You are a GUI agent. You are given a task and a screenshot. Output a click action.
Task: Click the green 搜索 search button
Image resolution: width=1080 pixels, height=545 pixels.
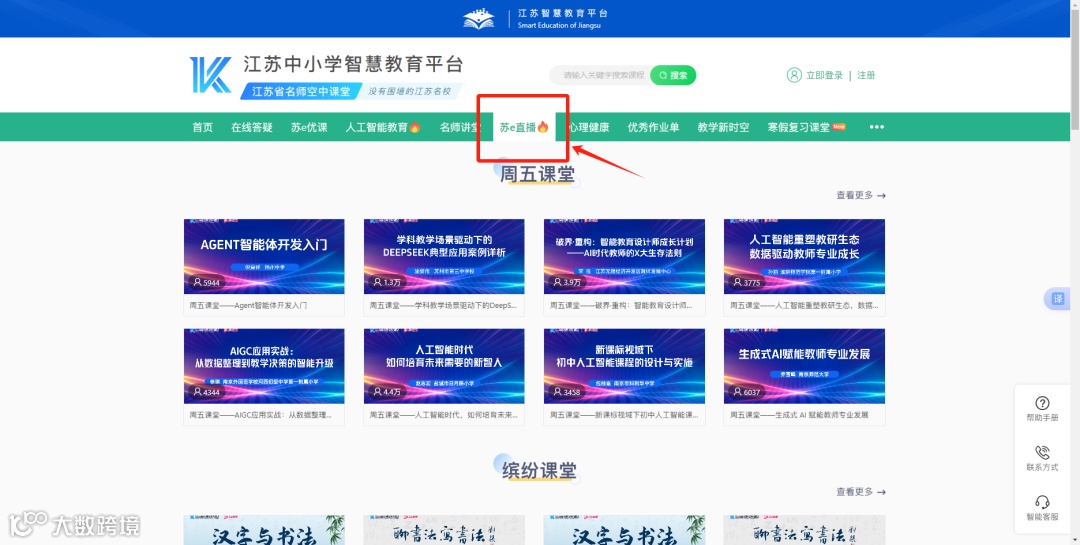tap(673, 75)
